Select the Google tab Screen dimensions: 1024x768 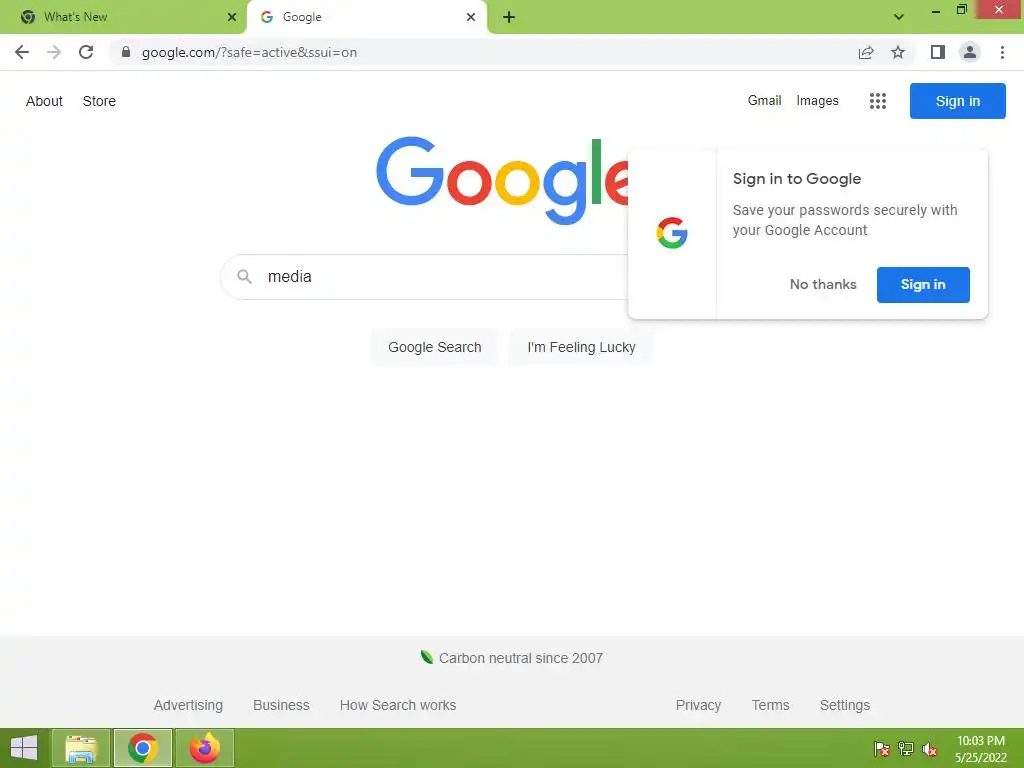pos(366,17)
